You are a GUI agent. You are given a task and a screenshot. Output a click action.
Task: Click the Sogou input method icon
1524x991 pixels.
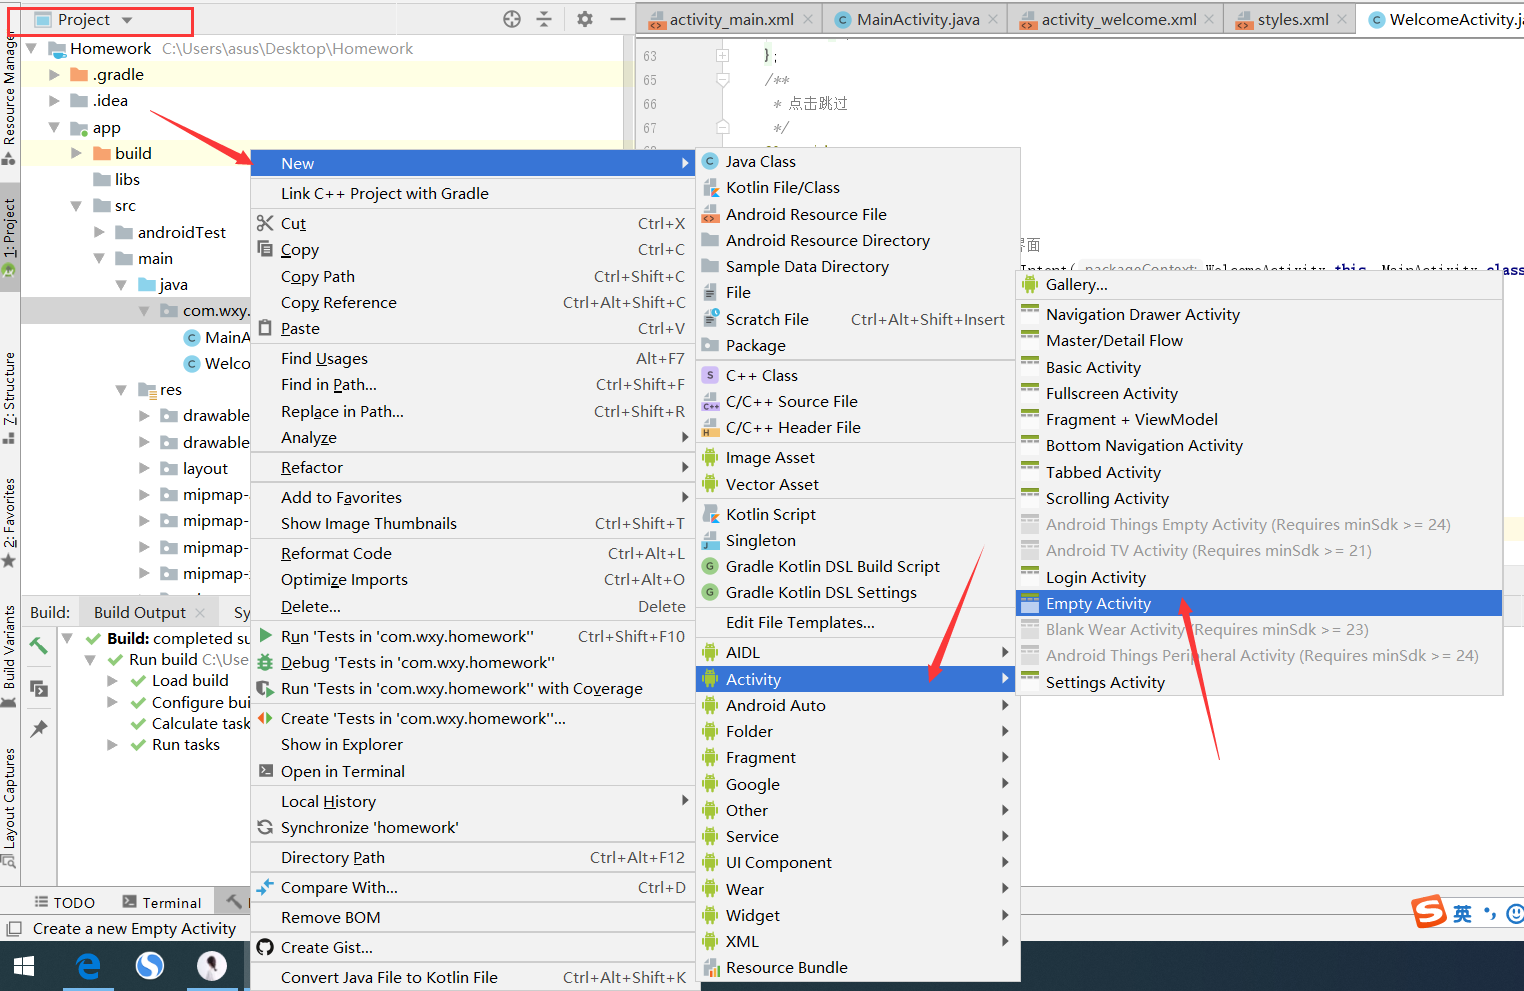1429,912
